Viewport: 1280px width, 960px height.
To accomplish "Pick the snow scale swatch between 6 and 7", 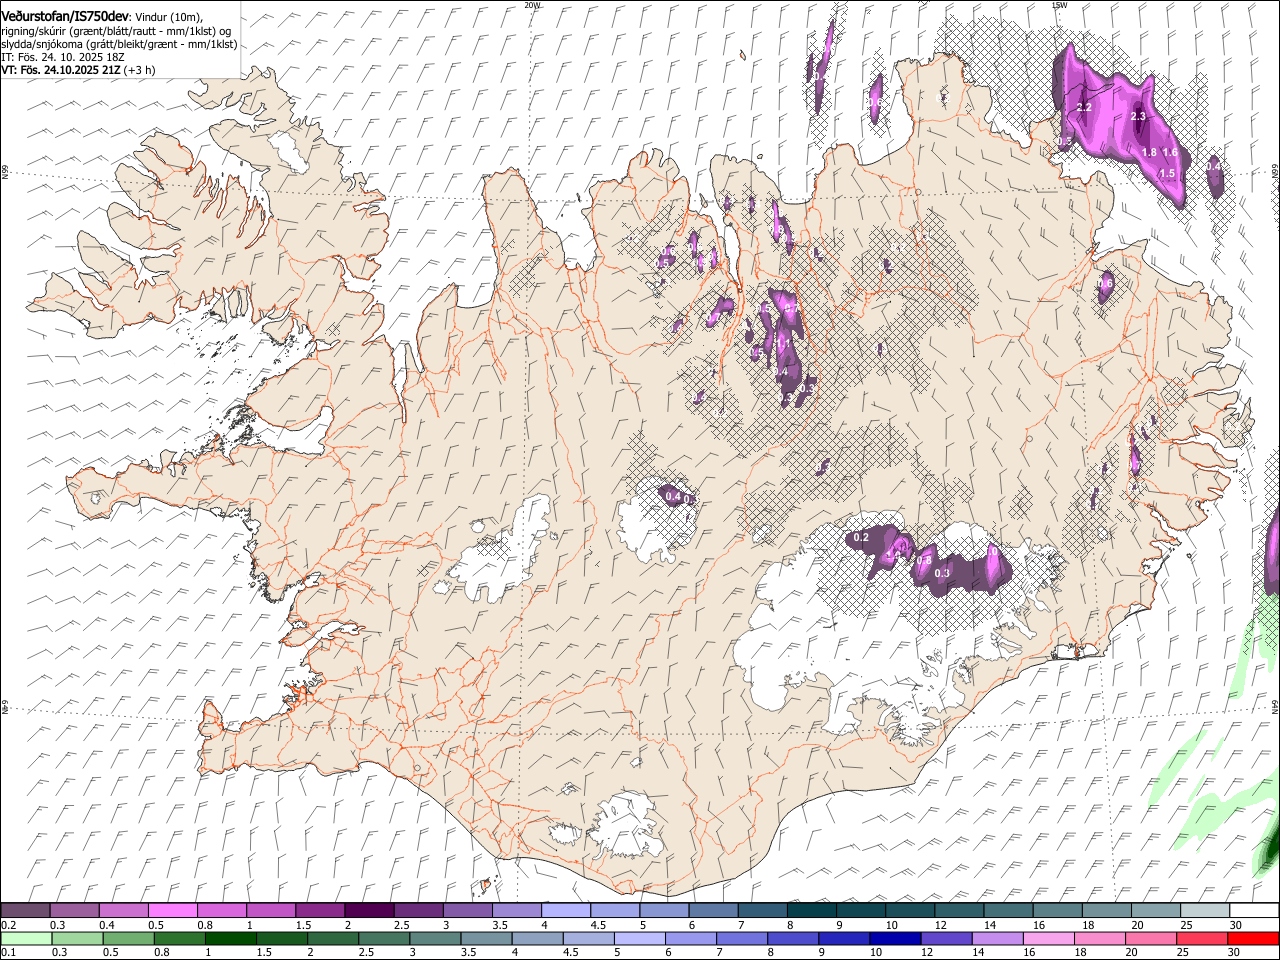I will click(x=713, y=911).
